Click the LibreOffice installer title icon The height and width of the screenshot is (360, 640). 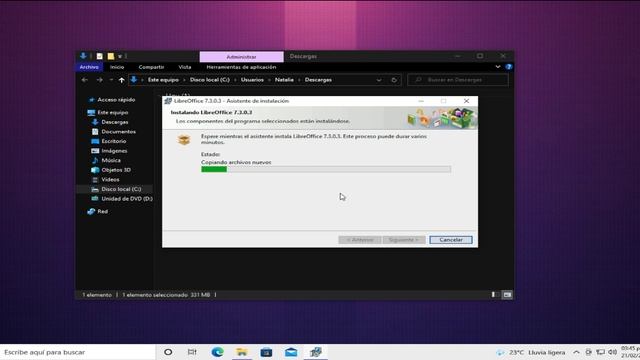click(x=168, y=101)
